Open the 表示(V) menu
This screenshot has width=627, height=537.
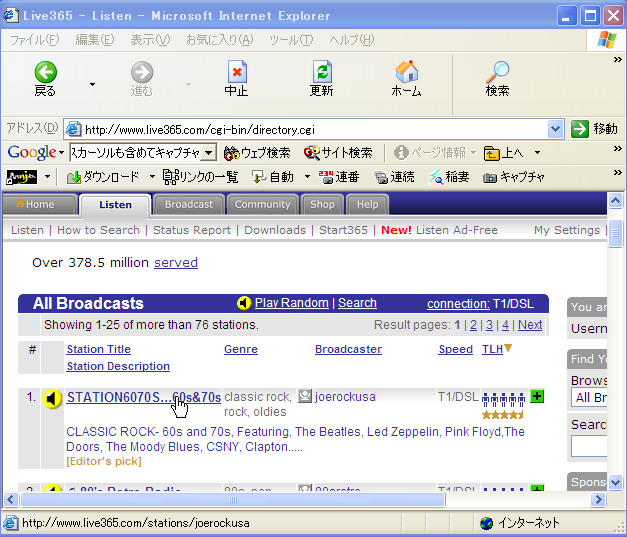click(x=150, y=40)
